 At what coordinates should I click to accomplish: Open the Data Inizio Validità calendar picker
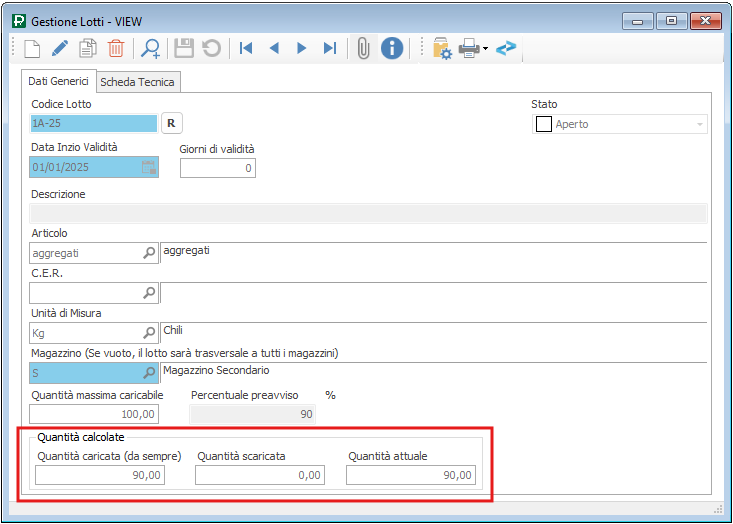(x=149, y=168)
